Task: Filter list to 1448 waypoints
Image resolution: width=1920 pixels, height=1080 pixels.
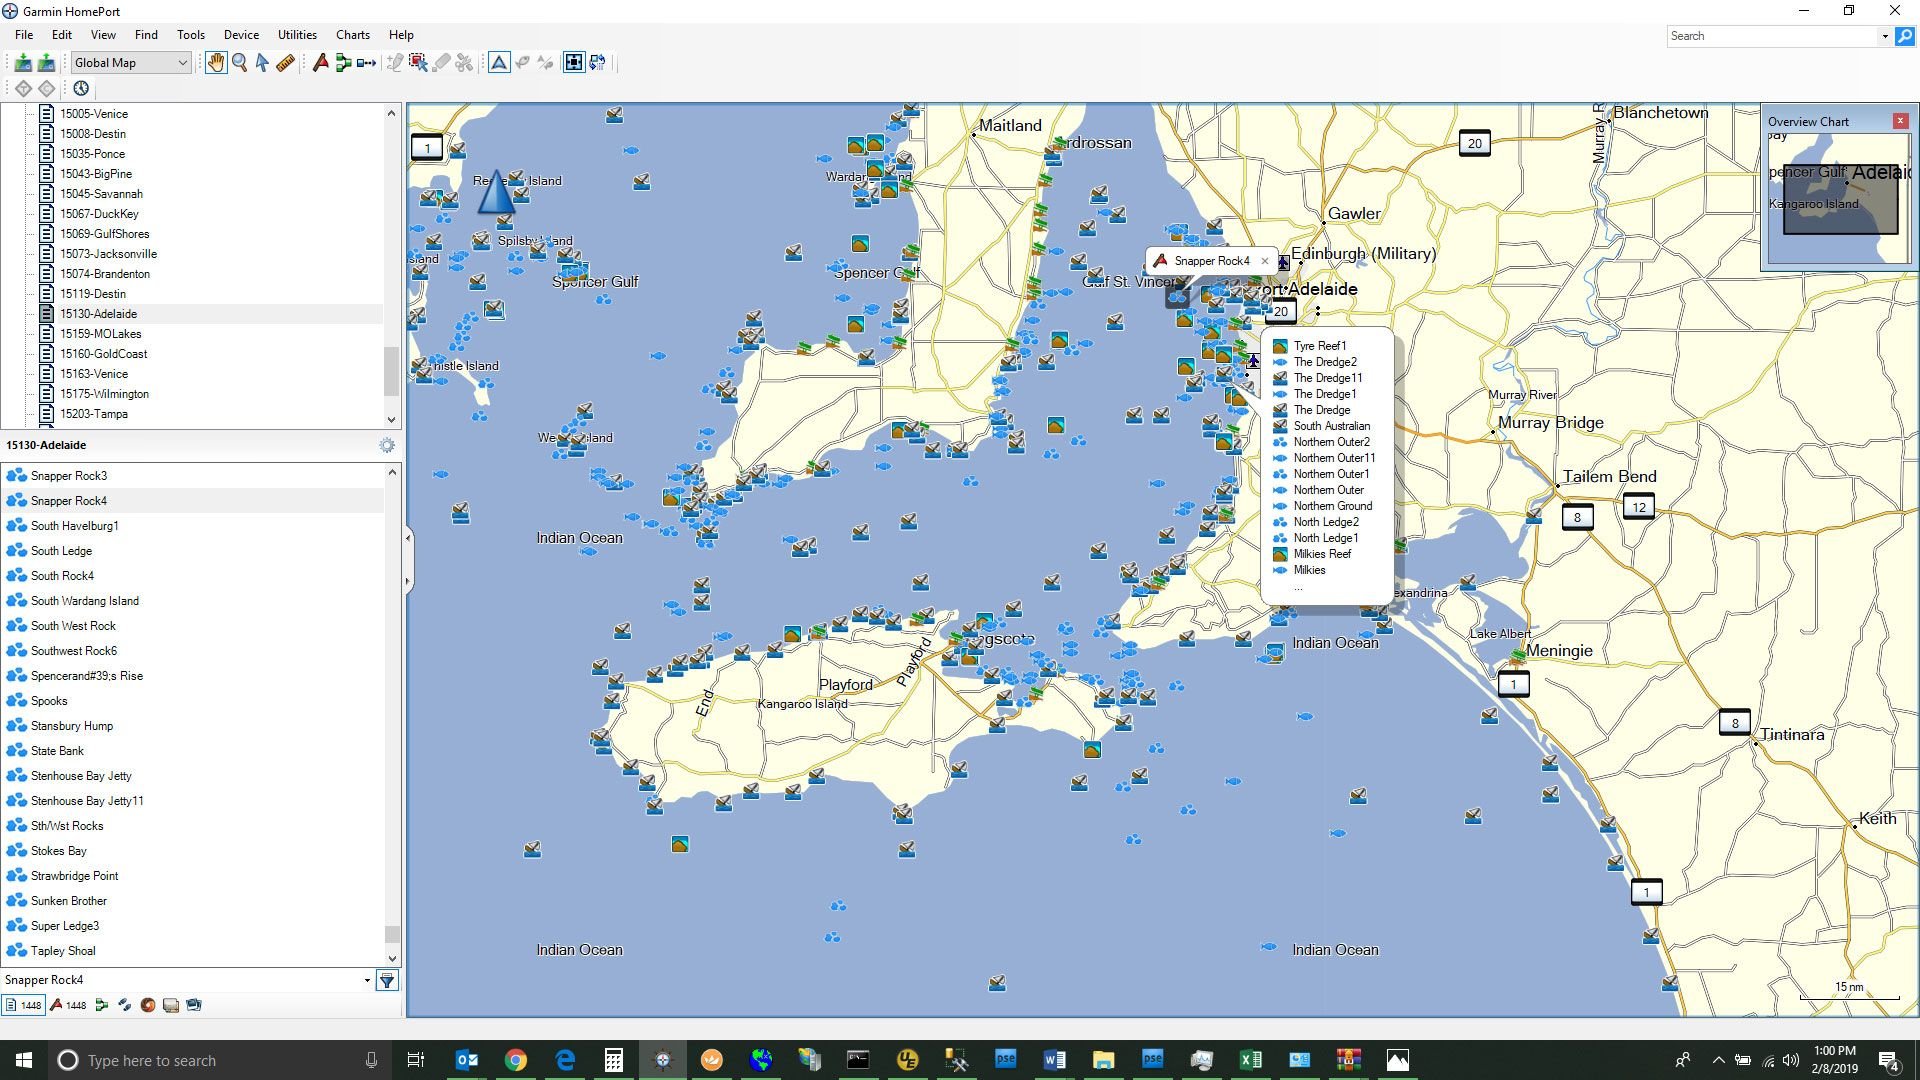Action: coord(69,1005)
